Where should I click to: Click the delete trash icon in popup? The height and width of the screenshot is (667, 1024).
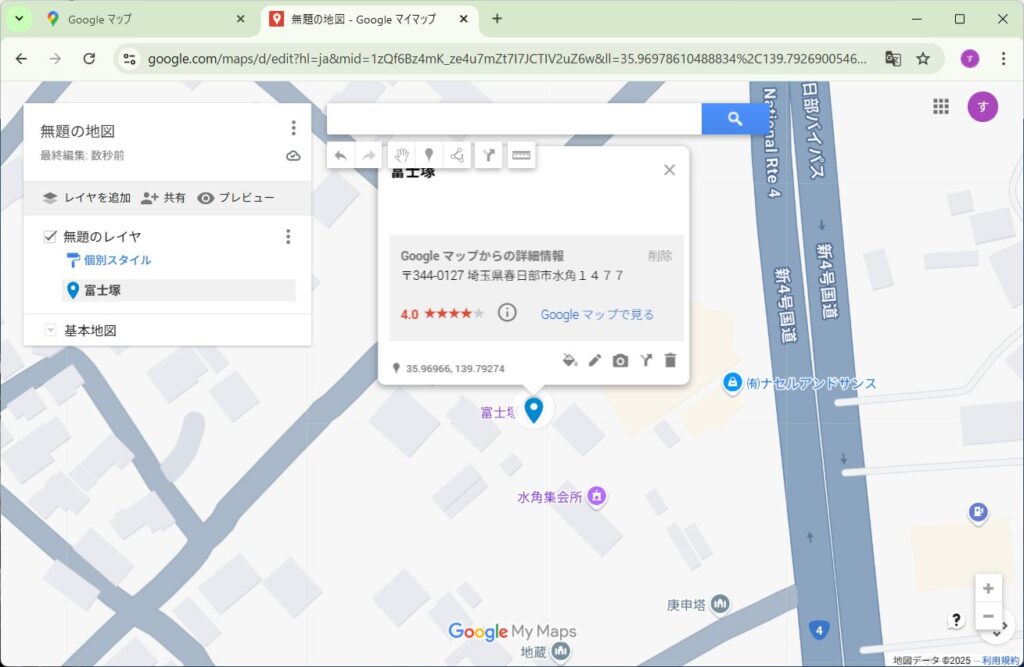pyautogui.click(x=671, y=361)
